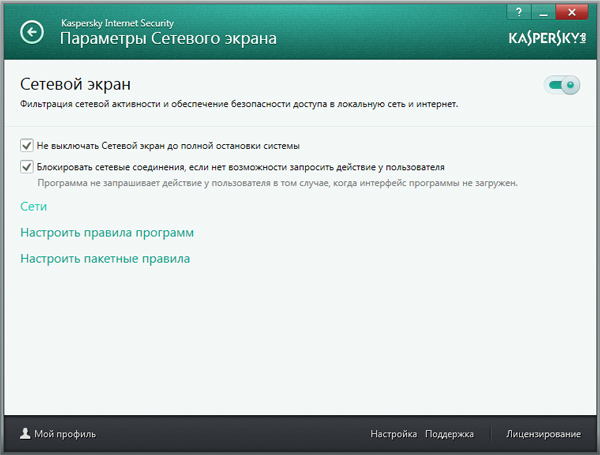This screenshot has height=455, width=600.
Task: Open Настройка in the bottom bar
Action: pyautogui.click(x=393, y=435)
